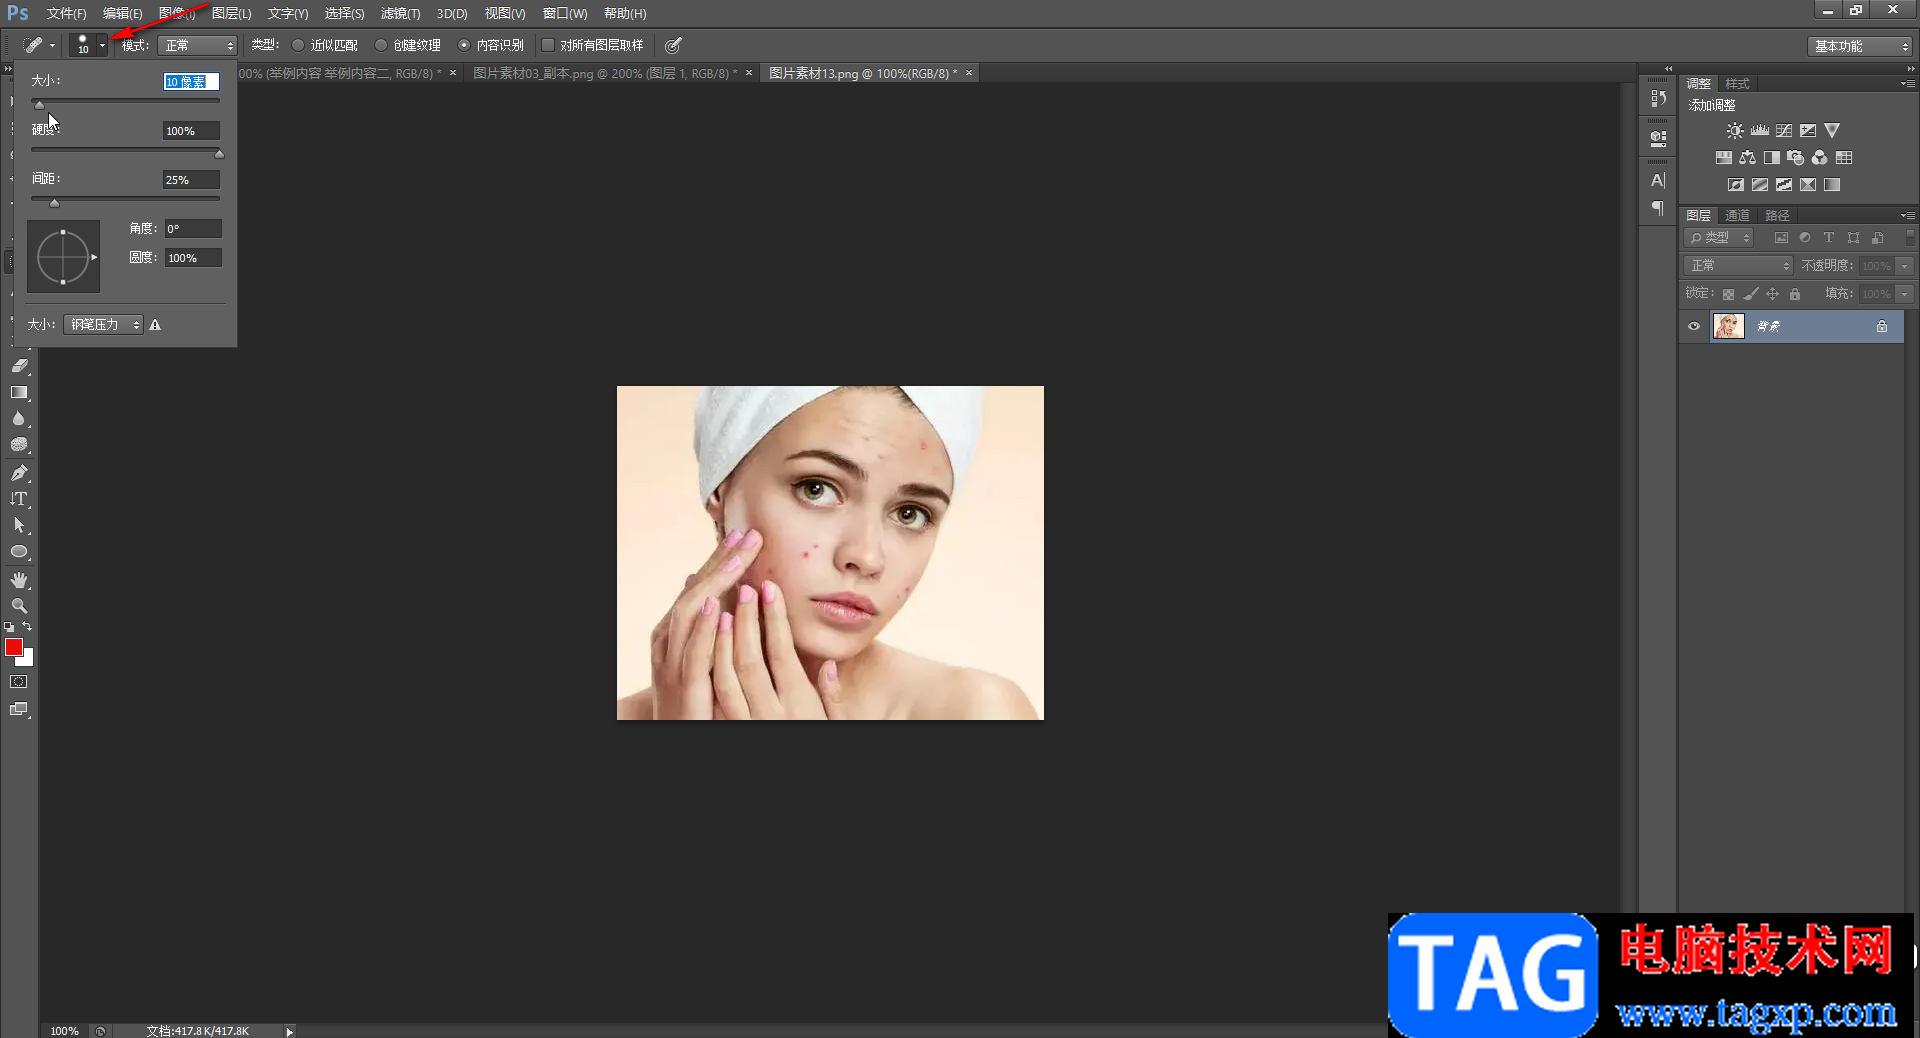The width and height of the screenshot is (1920, 1038).
Task: Add a Color Balance adjustment
Action: pos(1747,158)
